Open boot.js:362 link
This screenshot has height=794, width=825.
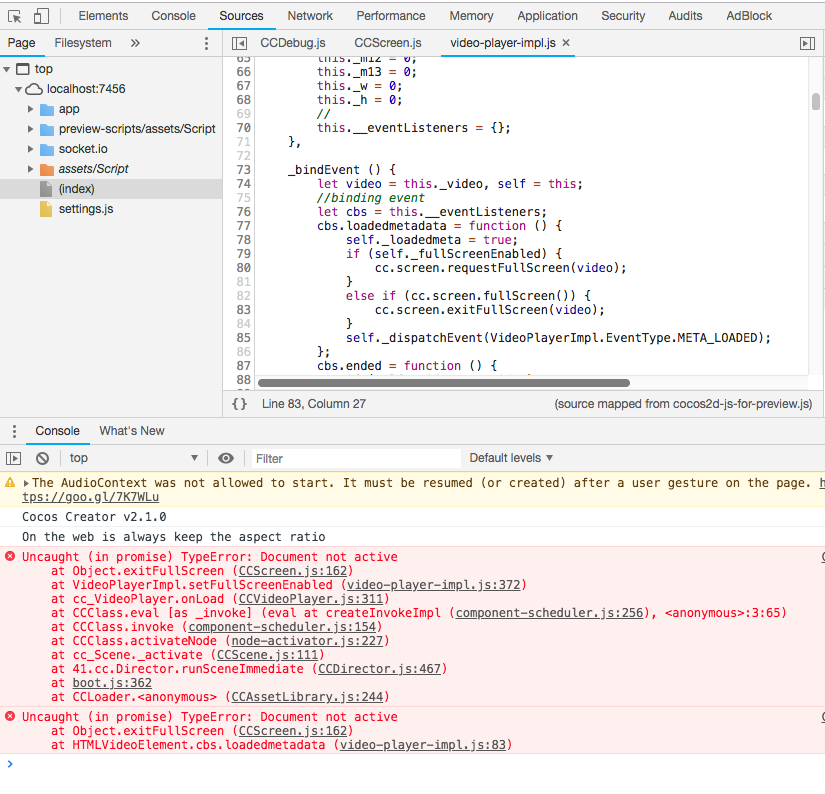(112, 683)
